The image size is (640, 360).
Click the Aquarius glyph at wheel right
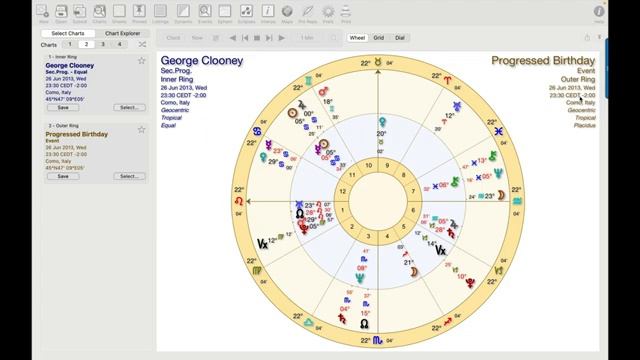[x=517, y=201]
